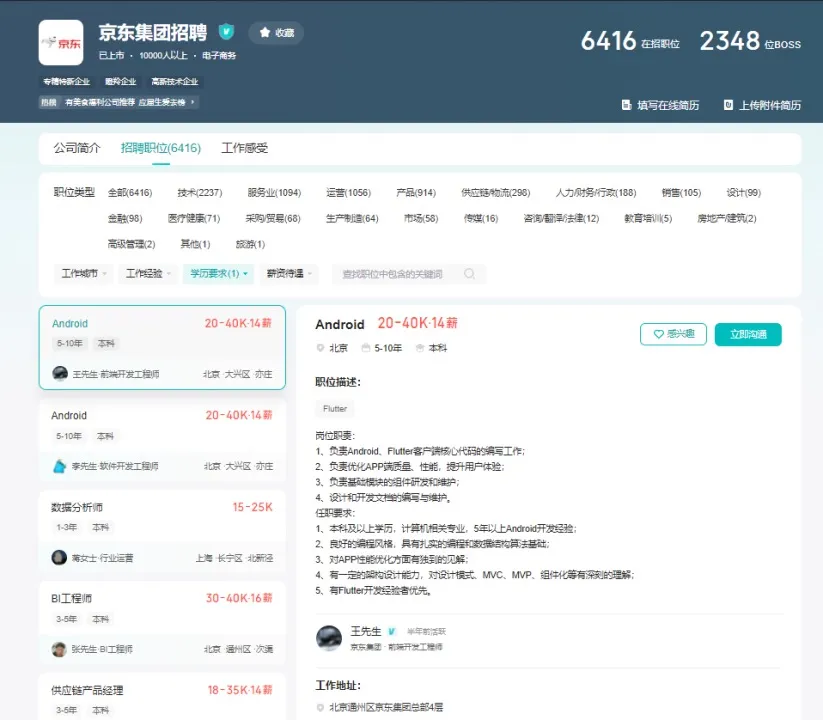Select Android job card from 王先生

162,347
